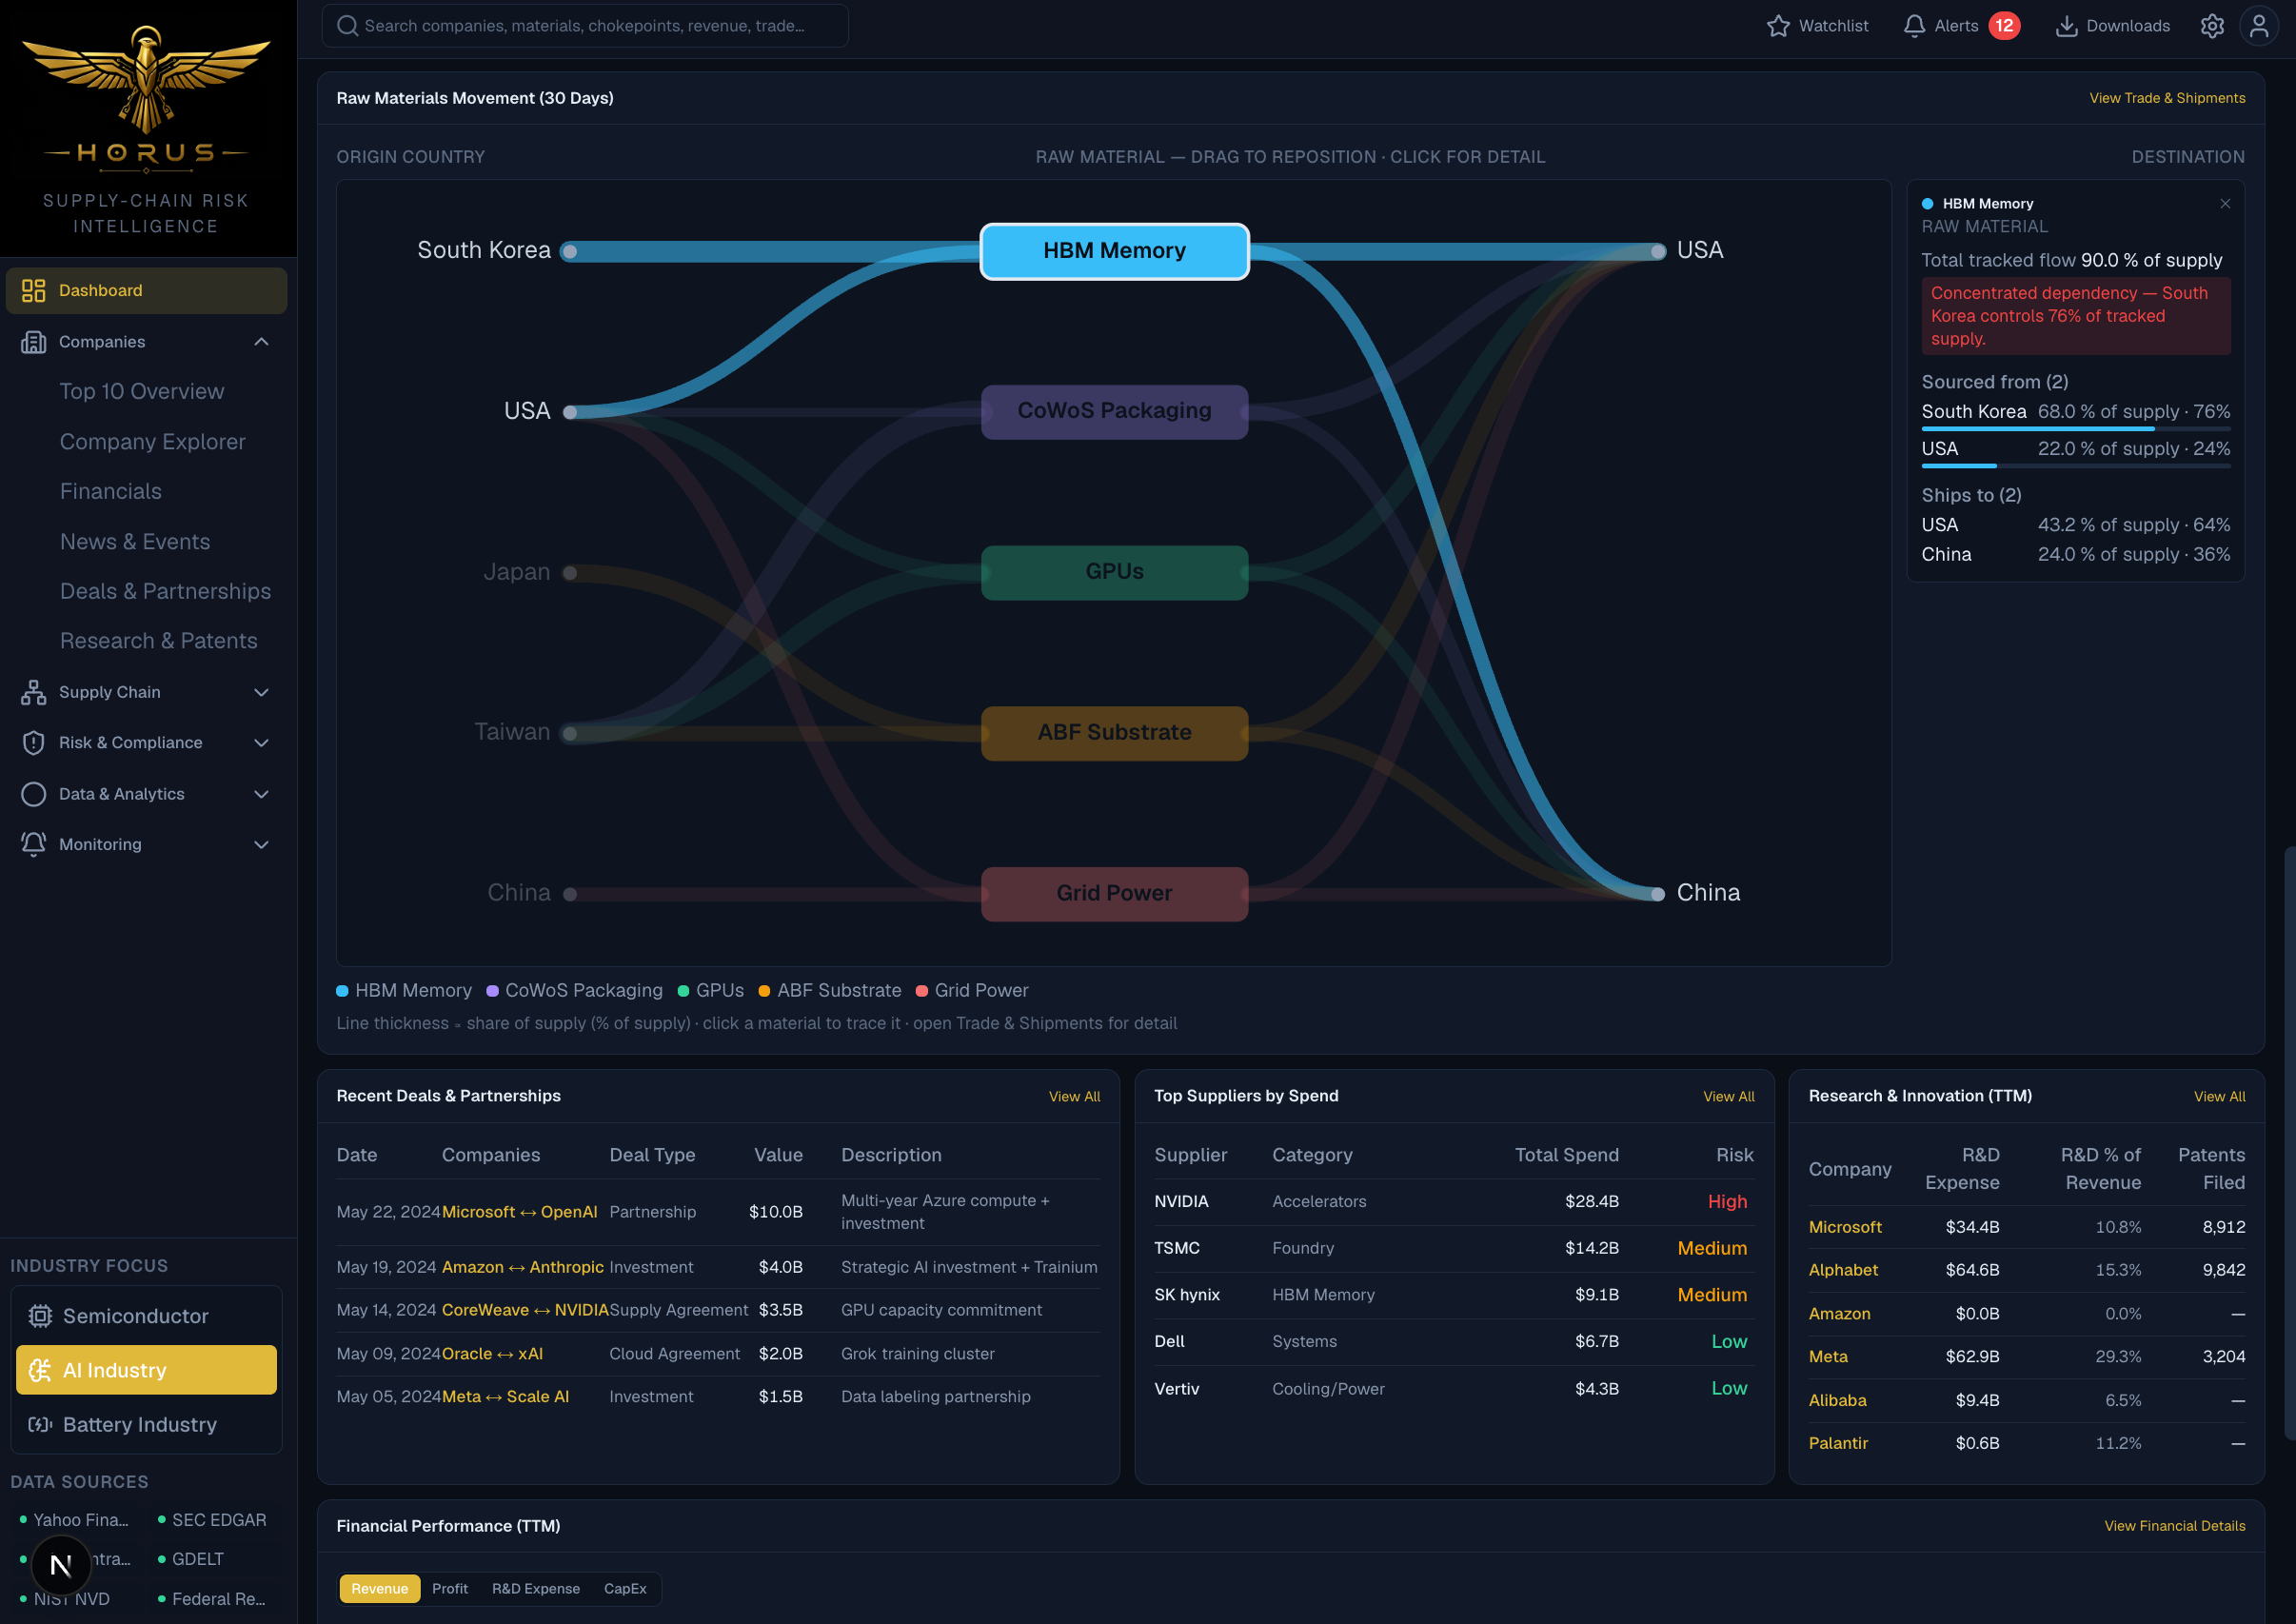The image size is (2296, 1624).
Task: Click the search companies input field
Action: [585, 26]
